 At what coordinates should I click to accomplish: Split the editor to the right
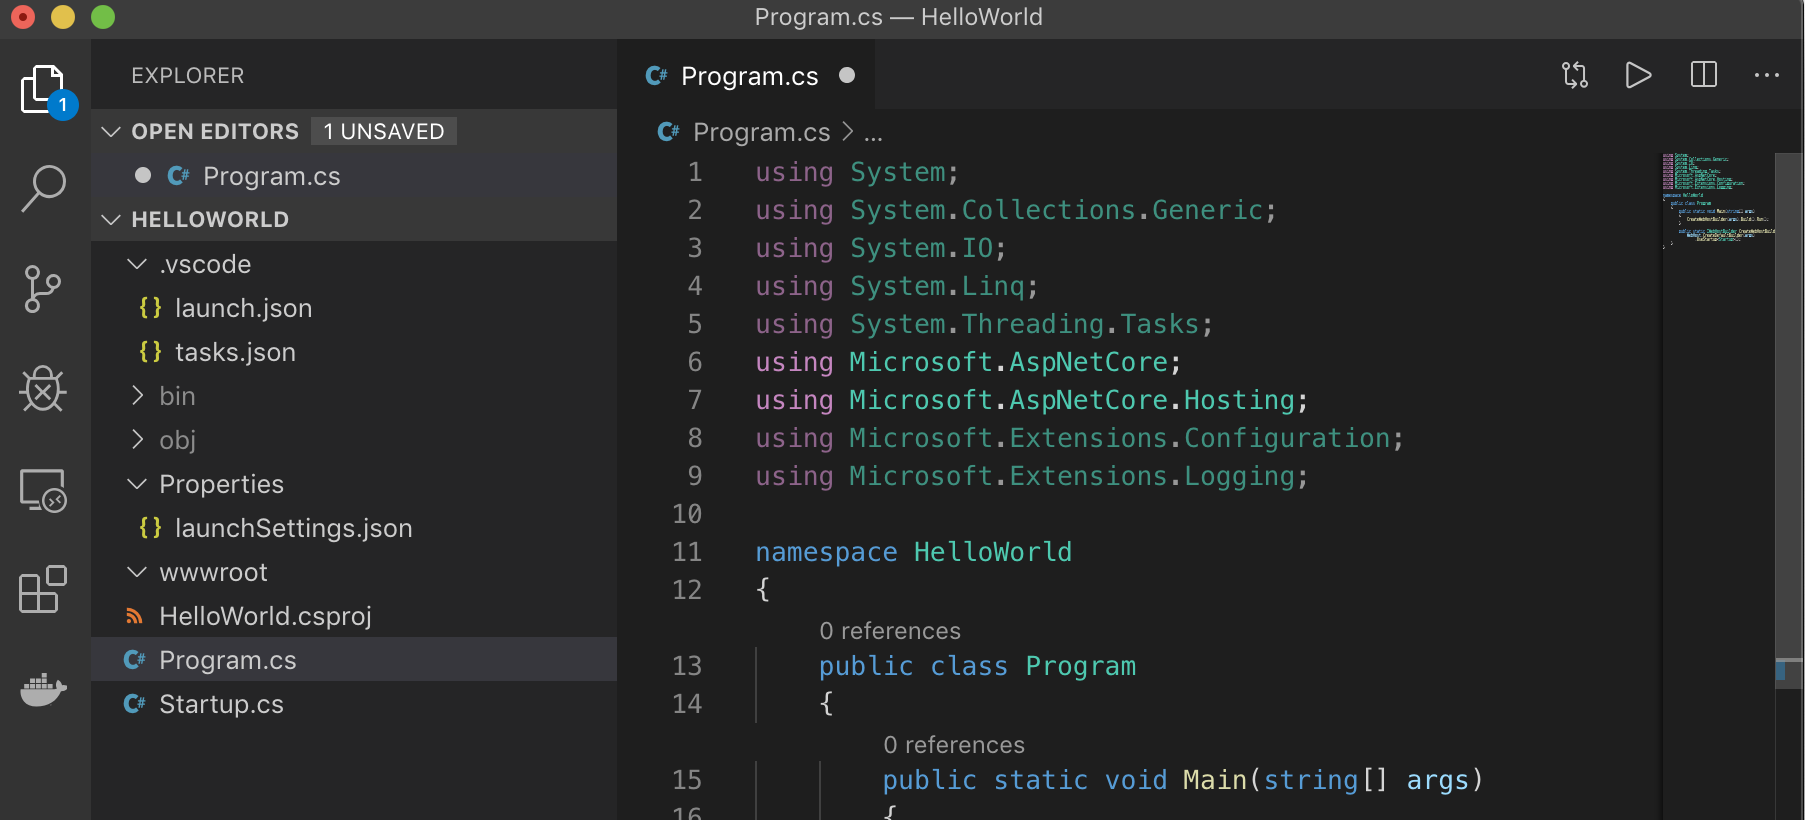point(1704,75)
